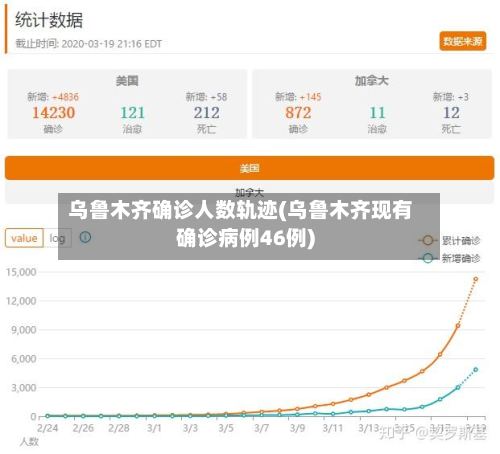This screenshot has height=454, width=500.
Task: Click the 3/9 x-axis date label
Action: 297,428
